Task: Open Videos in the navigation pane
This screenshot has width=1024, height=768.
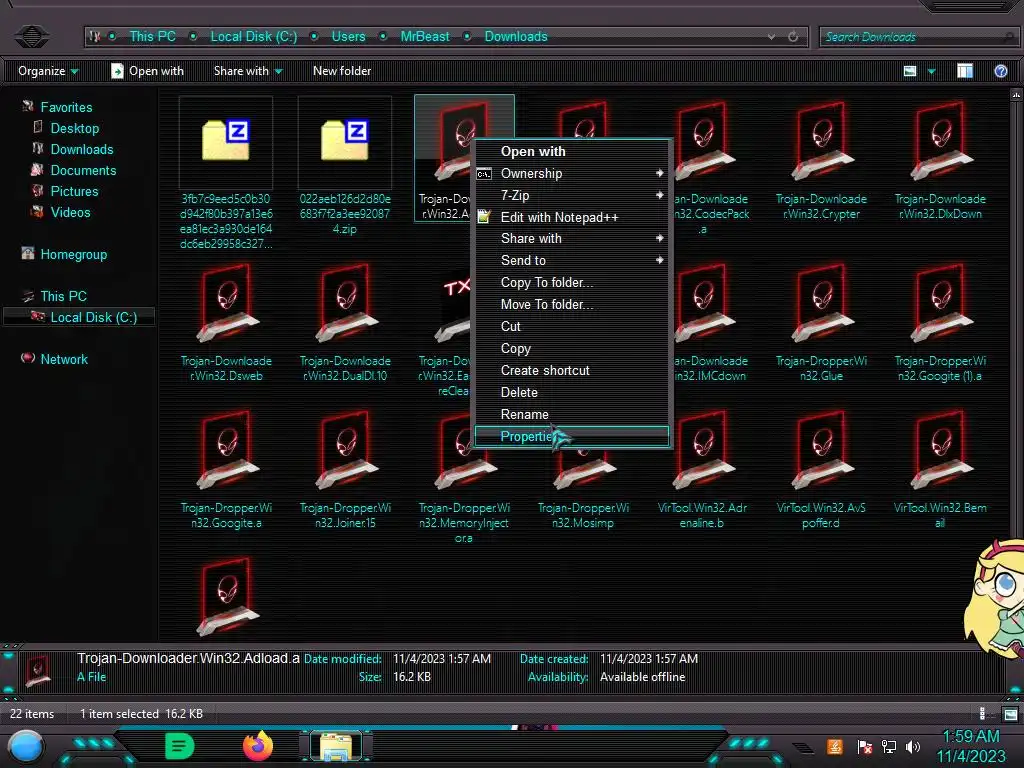Action: 70,212
